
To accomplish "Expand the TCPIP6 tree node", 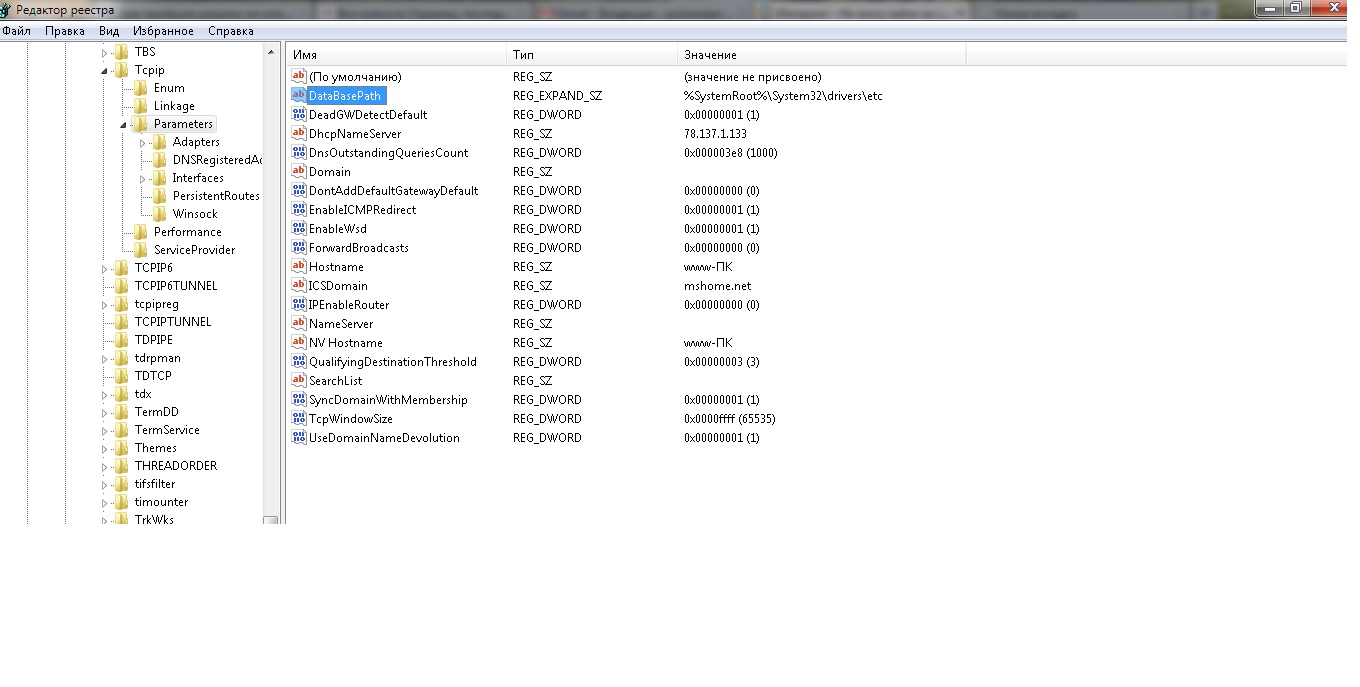I will 105,268.
